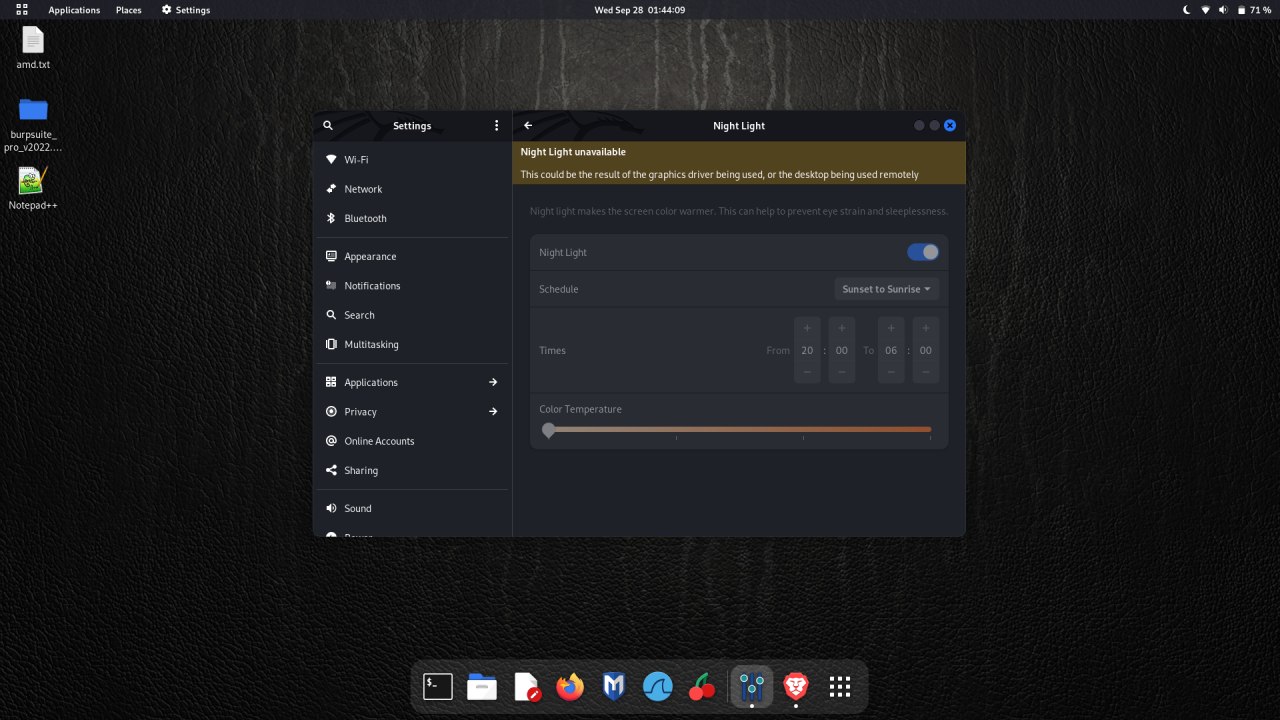Open Cherrytree from the dock
This screenshot has height=720, width=1280.
click(x=702, y=686)
